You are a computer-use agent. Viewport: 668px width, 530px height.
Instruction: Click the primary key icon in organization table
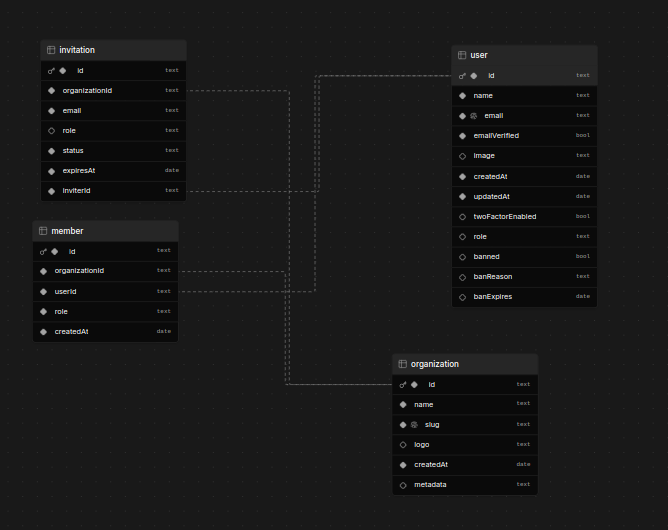point(402,385)
